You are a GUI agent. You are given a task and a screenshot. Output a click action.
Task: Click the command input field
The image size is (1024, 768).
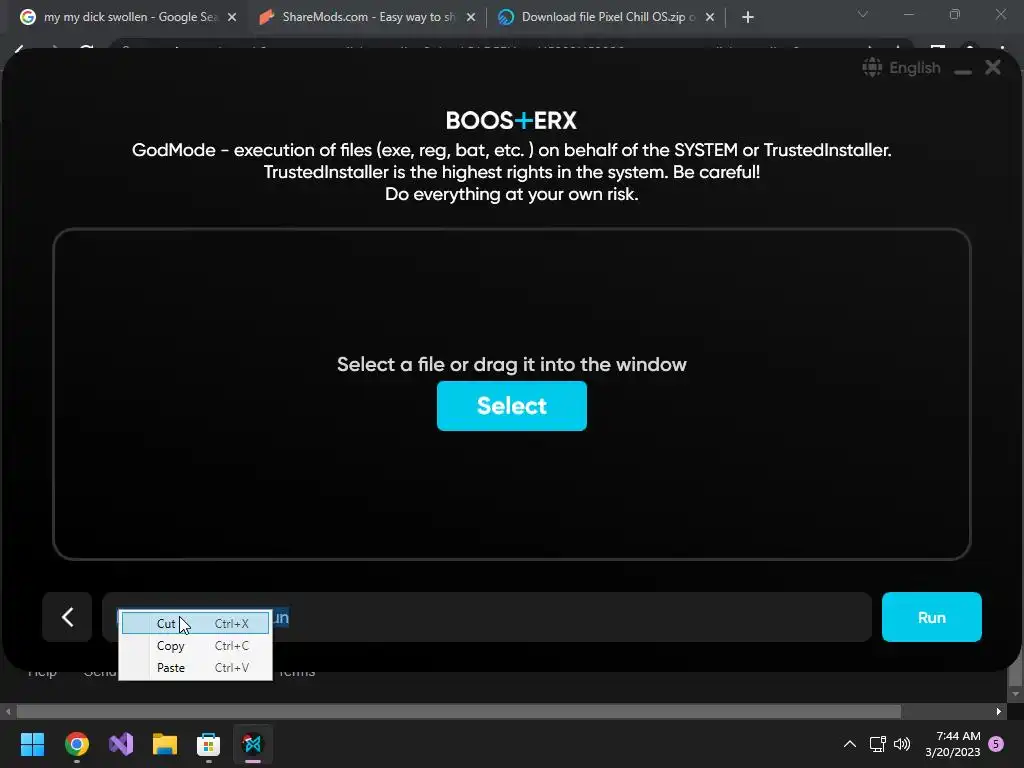[x=487, y=617]
